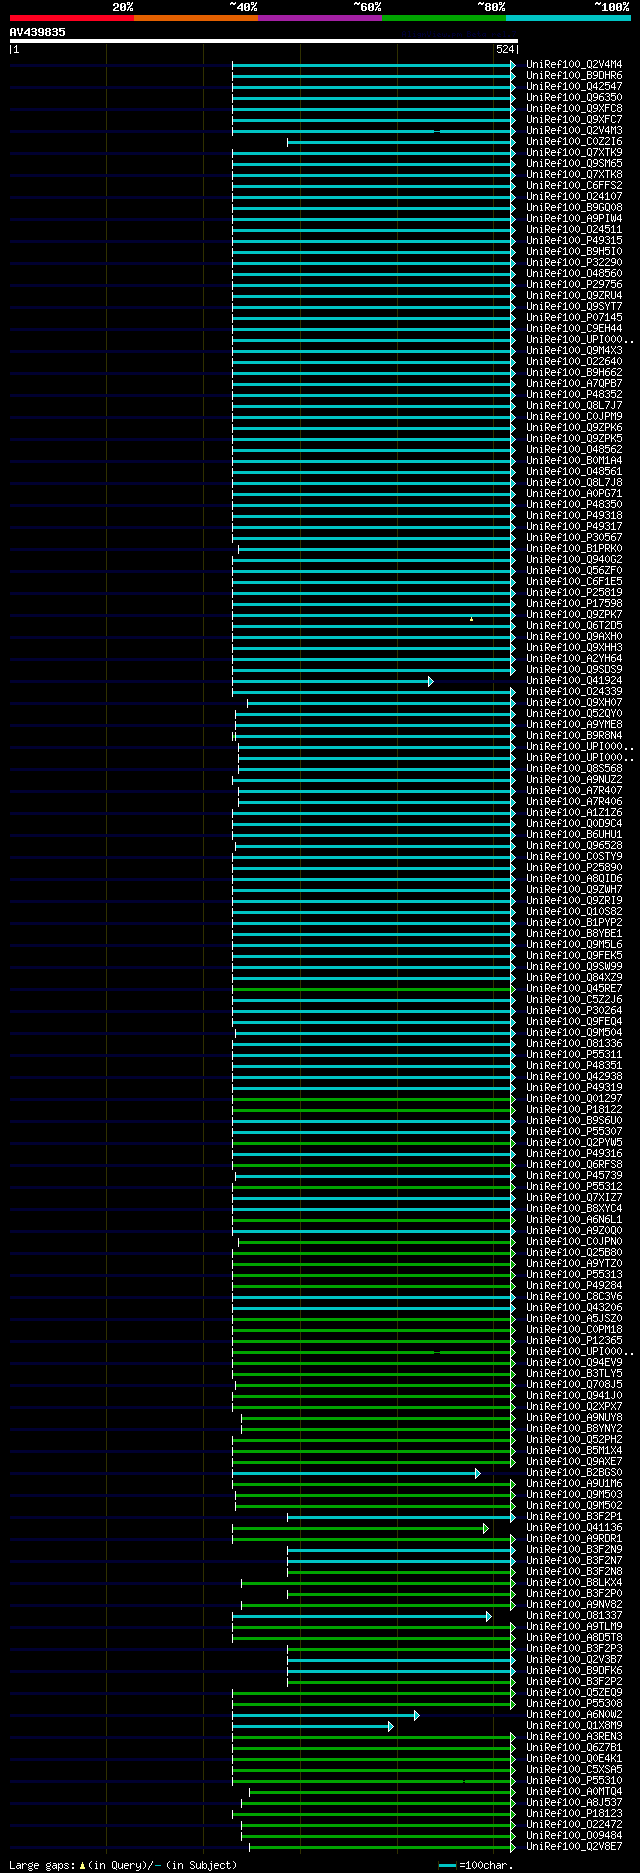The image size is (640, 1873).
Task: Open hit UniRef100_Q96350
Action: pyautogui.click(x=574, y=97)
